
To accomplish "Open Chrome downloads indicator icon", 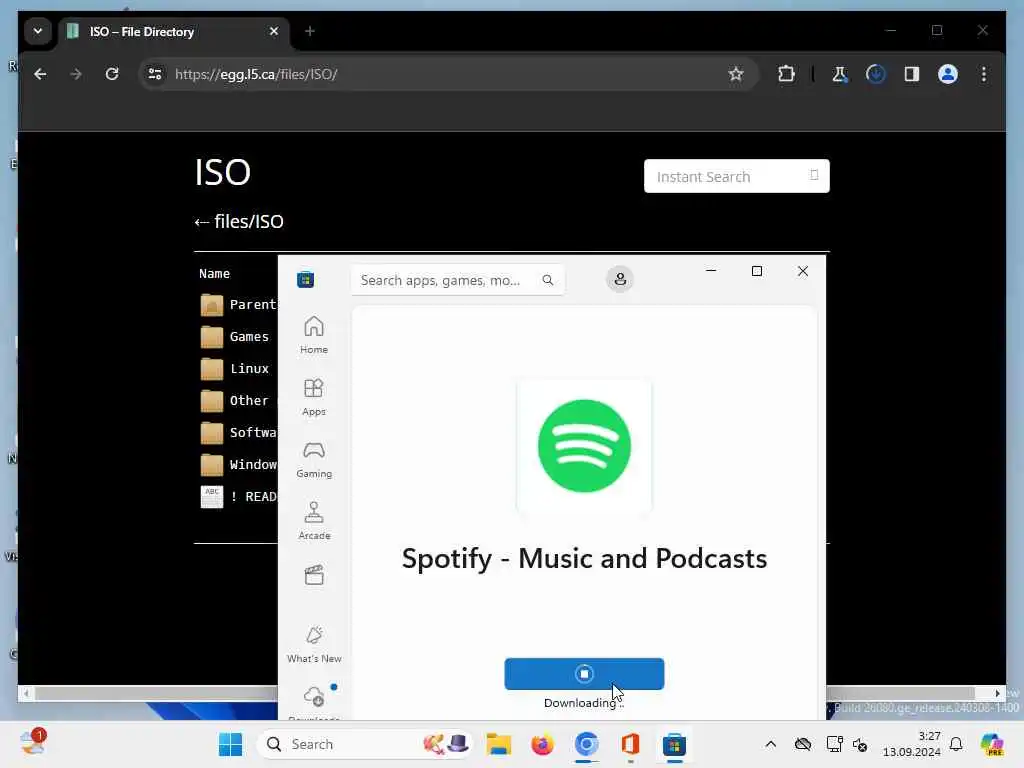I will (876, 74).
